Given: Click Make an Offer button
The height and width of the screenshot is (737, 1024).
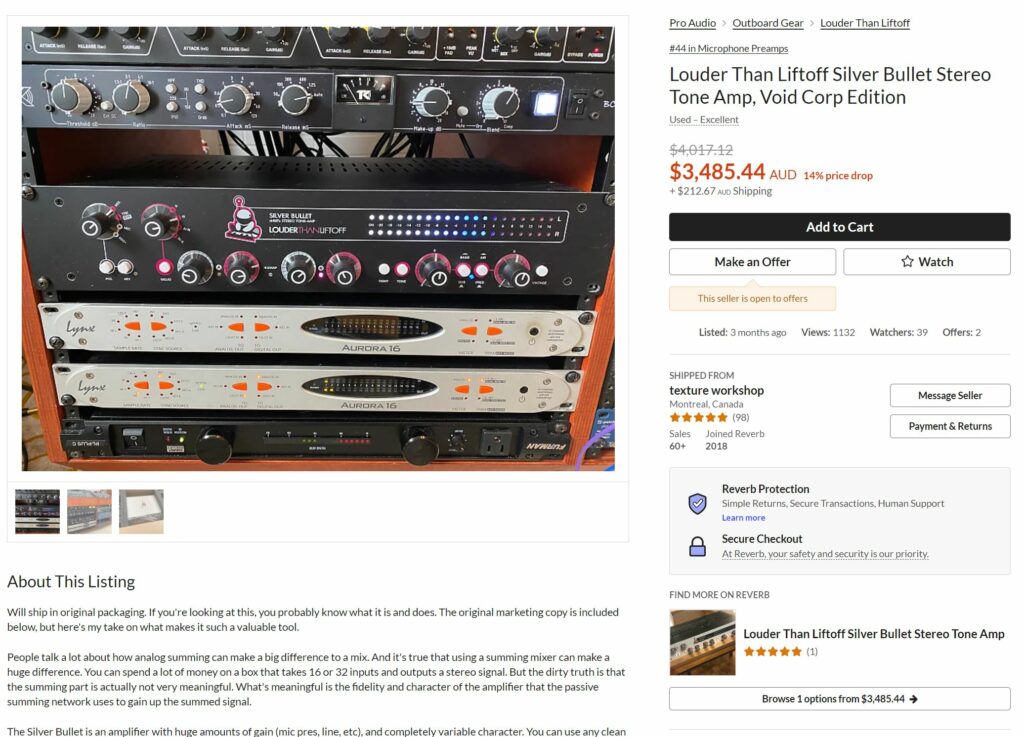Looking at the screenshot, I should pyautogui.click(x=752, y=262).
